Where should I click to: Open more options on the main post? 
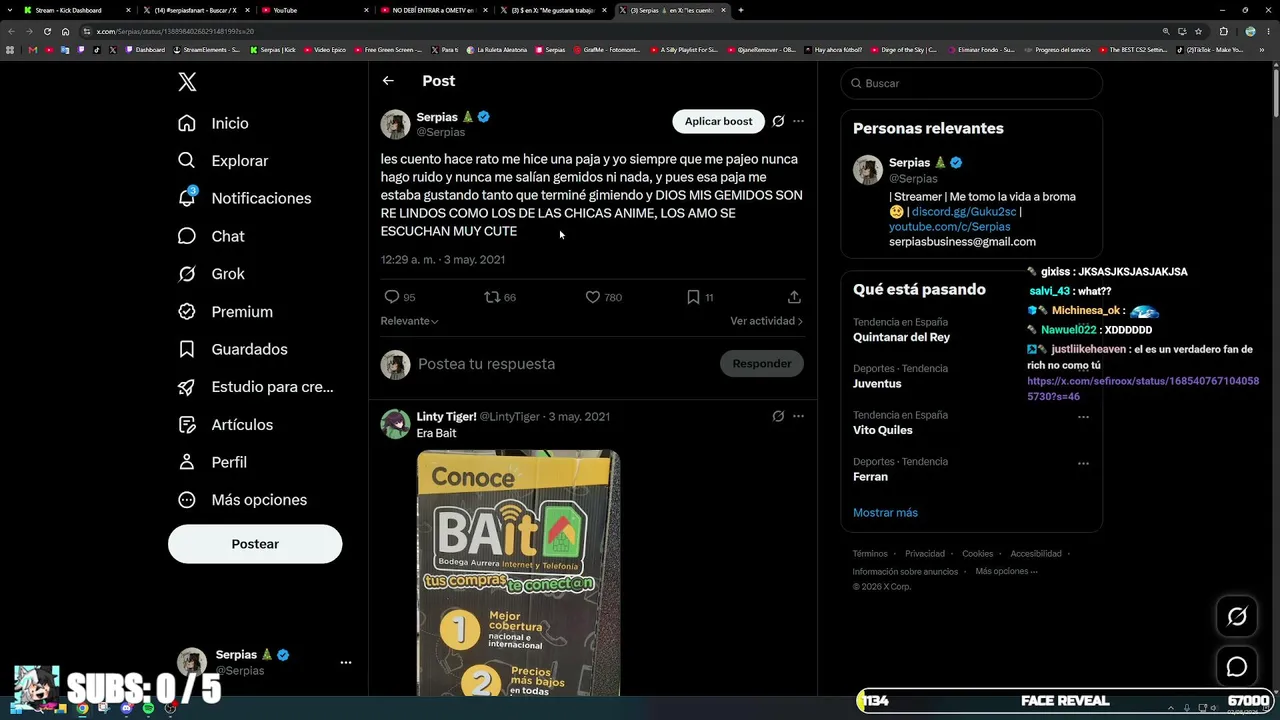(x=798, y=121)
